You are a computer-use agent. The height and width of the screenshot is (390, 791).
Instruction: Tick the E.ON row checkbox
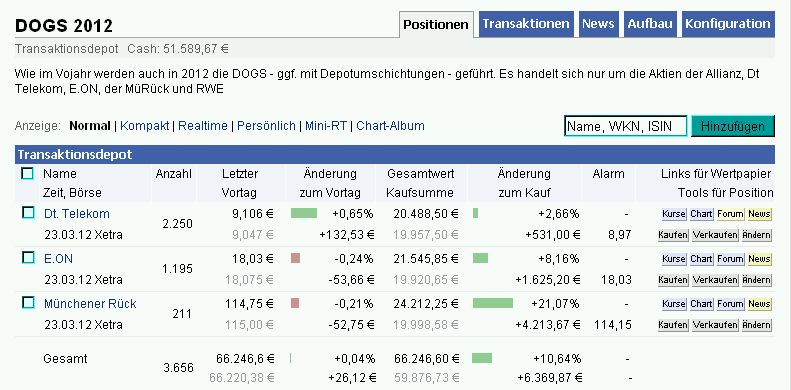coord(28,258)
